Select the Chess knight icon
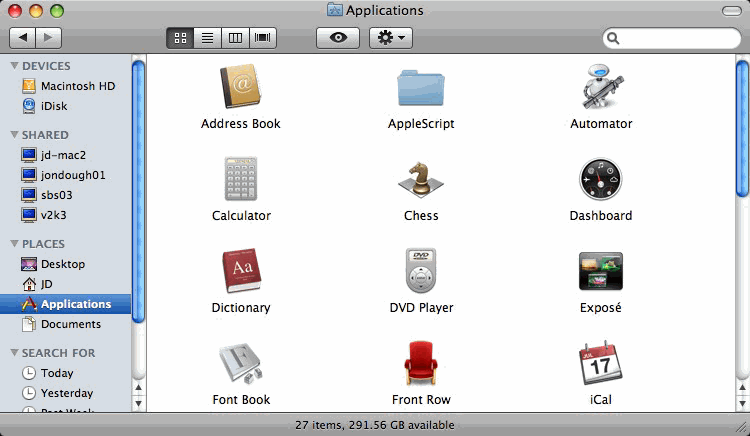 (421, 180)
